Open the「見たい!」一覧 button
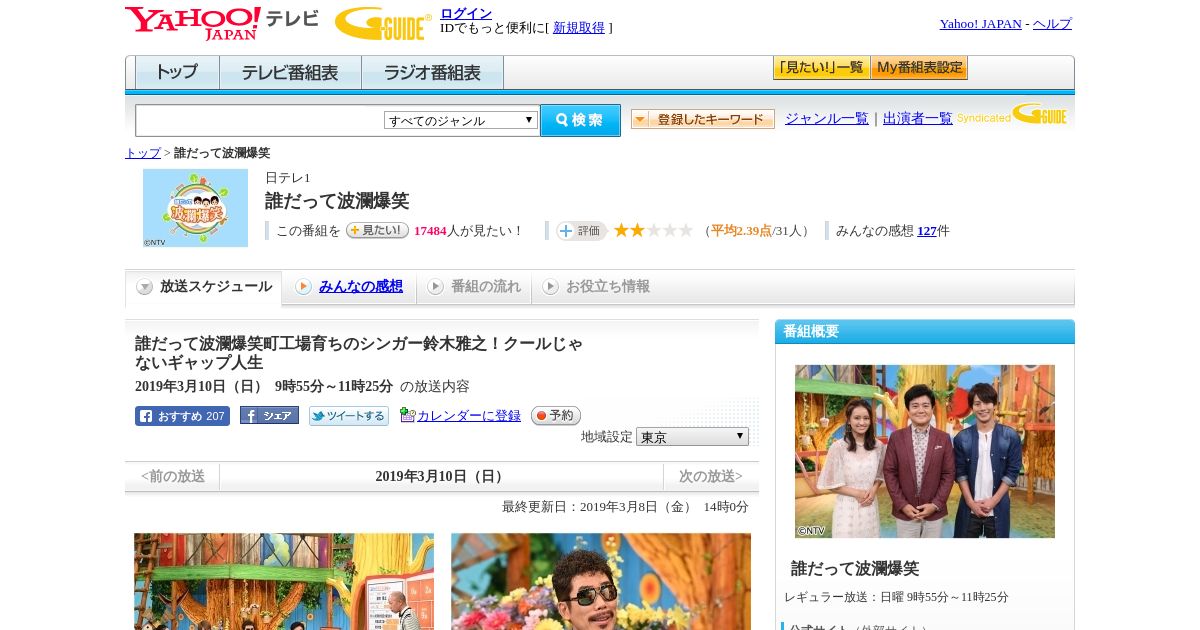 (822, 68)
